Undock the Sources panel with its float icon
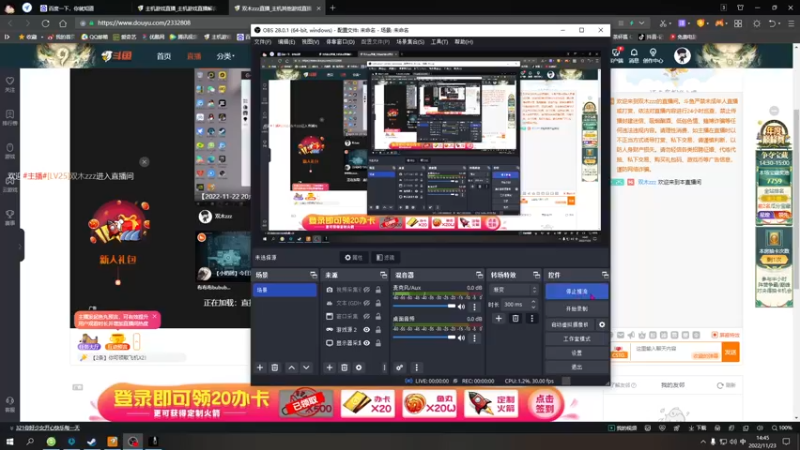The height and width of the screenshot is (450, 800). point(383,275)
